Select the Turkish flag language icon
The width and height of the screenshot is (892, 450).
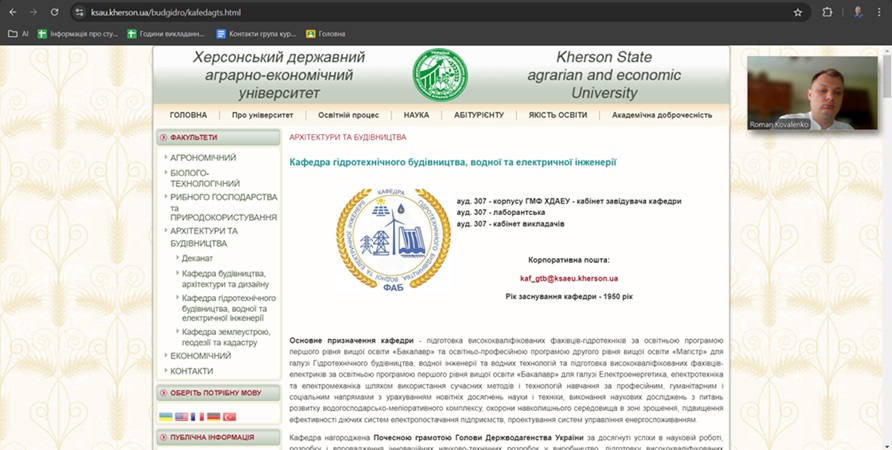point(229,417)
